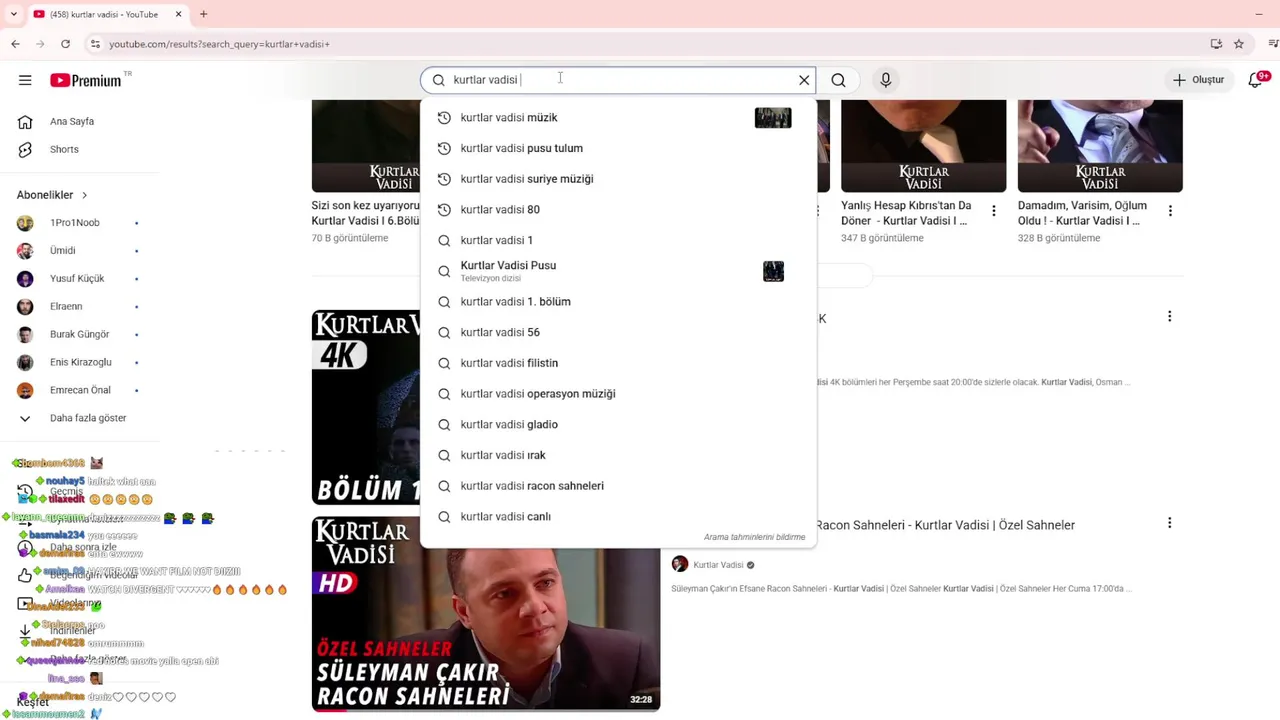Open a new browser tab
The height and width of the screenshot is (720, 1280).
[203, 14]
